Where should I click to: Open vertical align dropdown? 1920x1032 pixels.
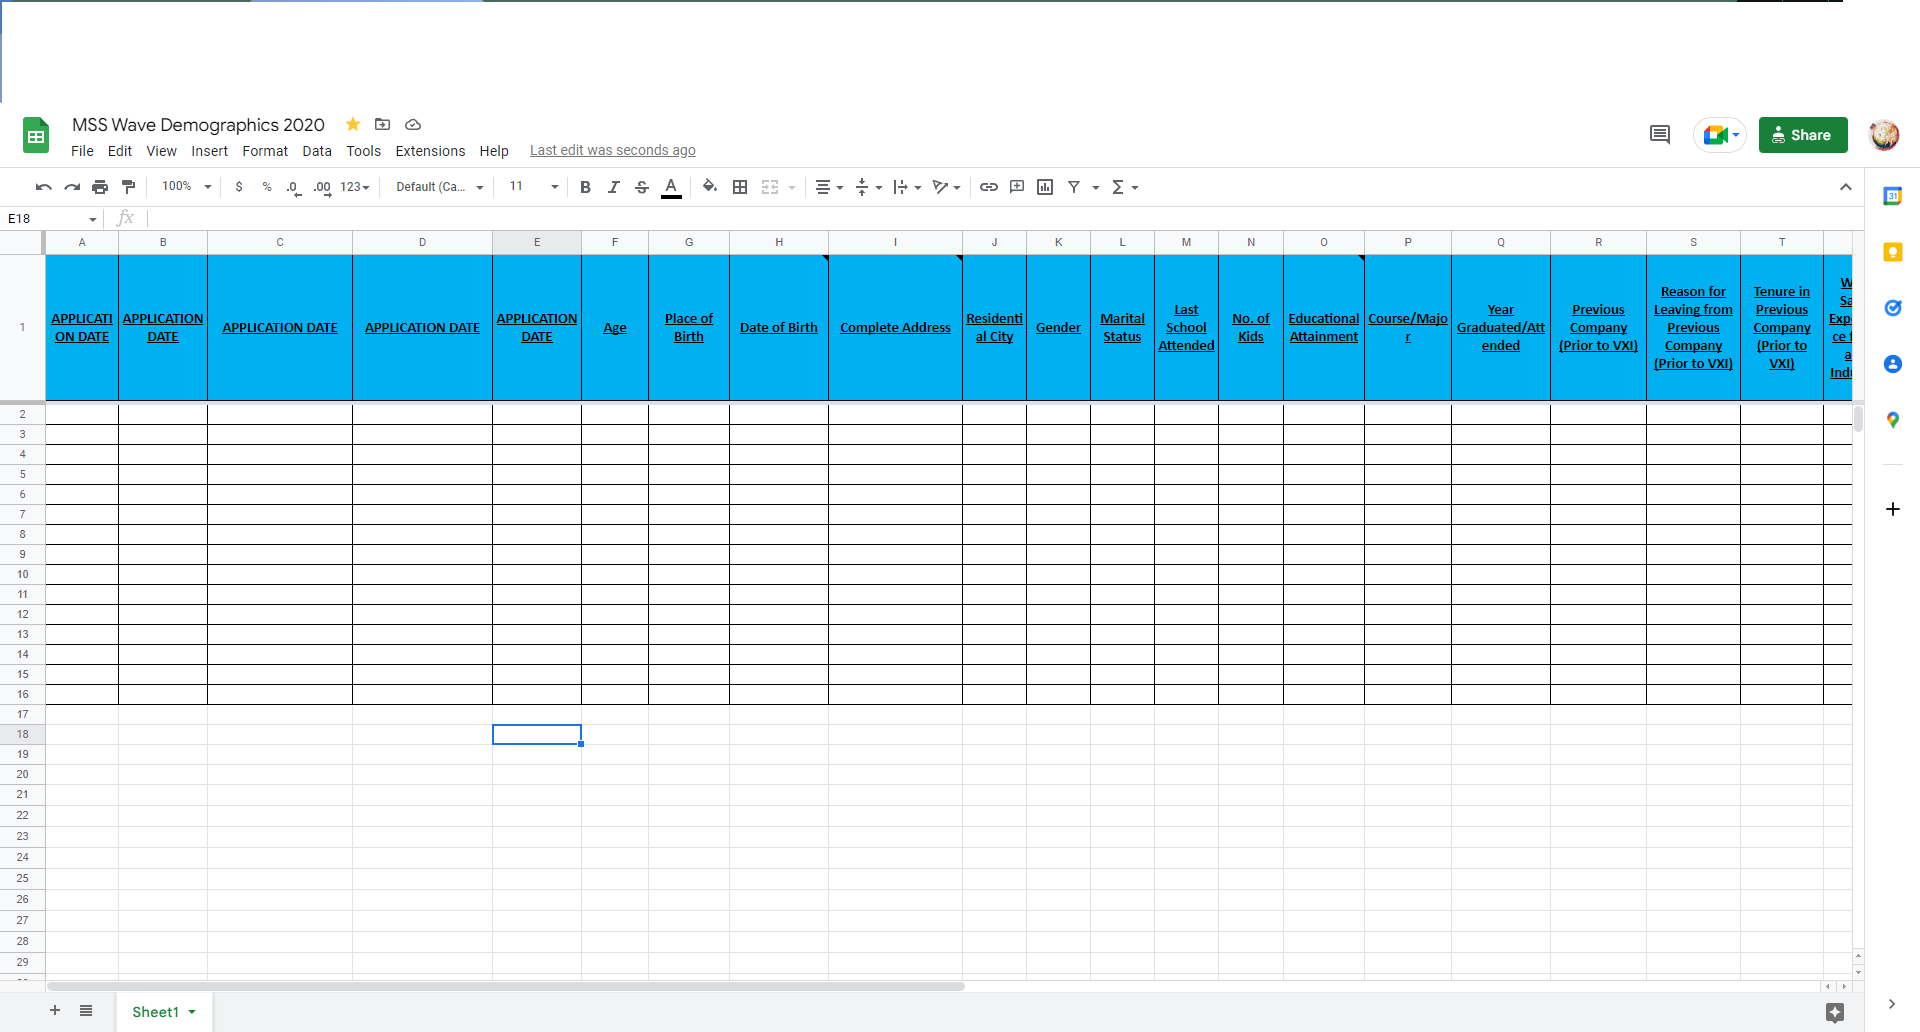click(x=868, y=187)
